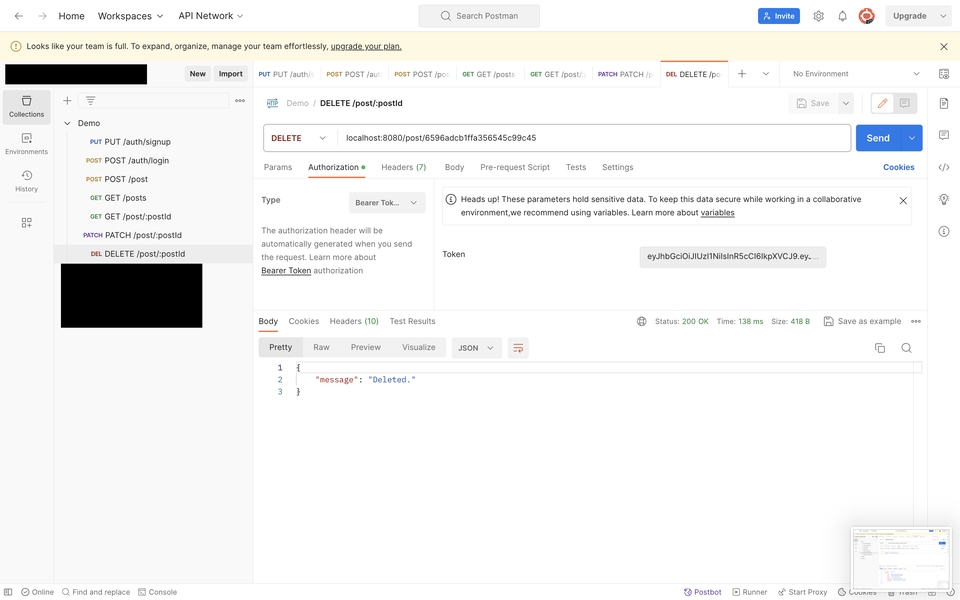This screenshot has height=600, width=960.
Task: Open the request Headers (7) tab
Action: pos(403,167)
